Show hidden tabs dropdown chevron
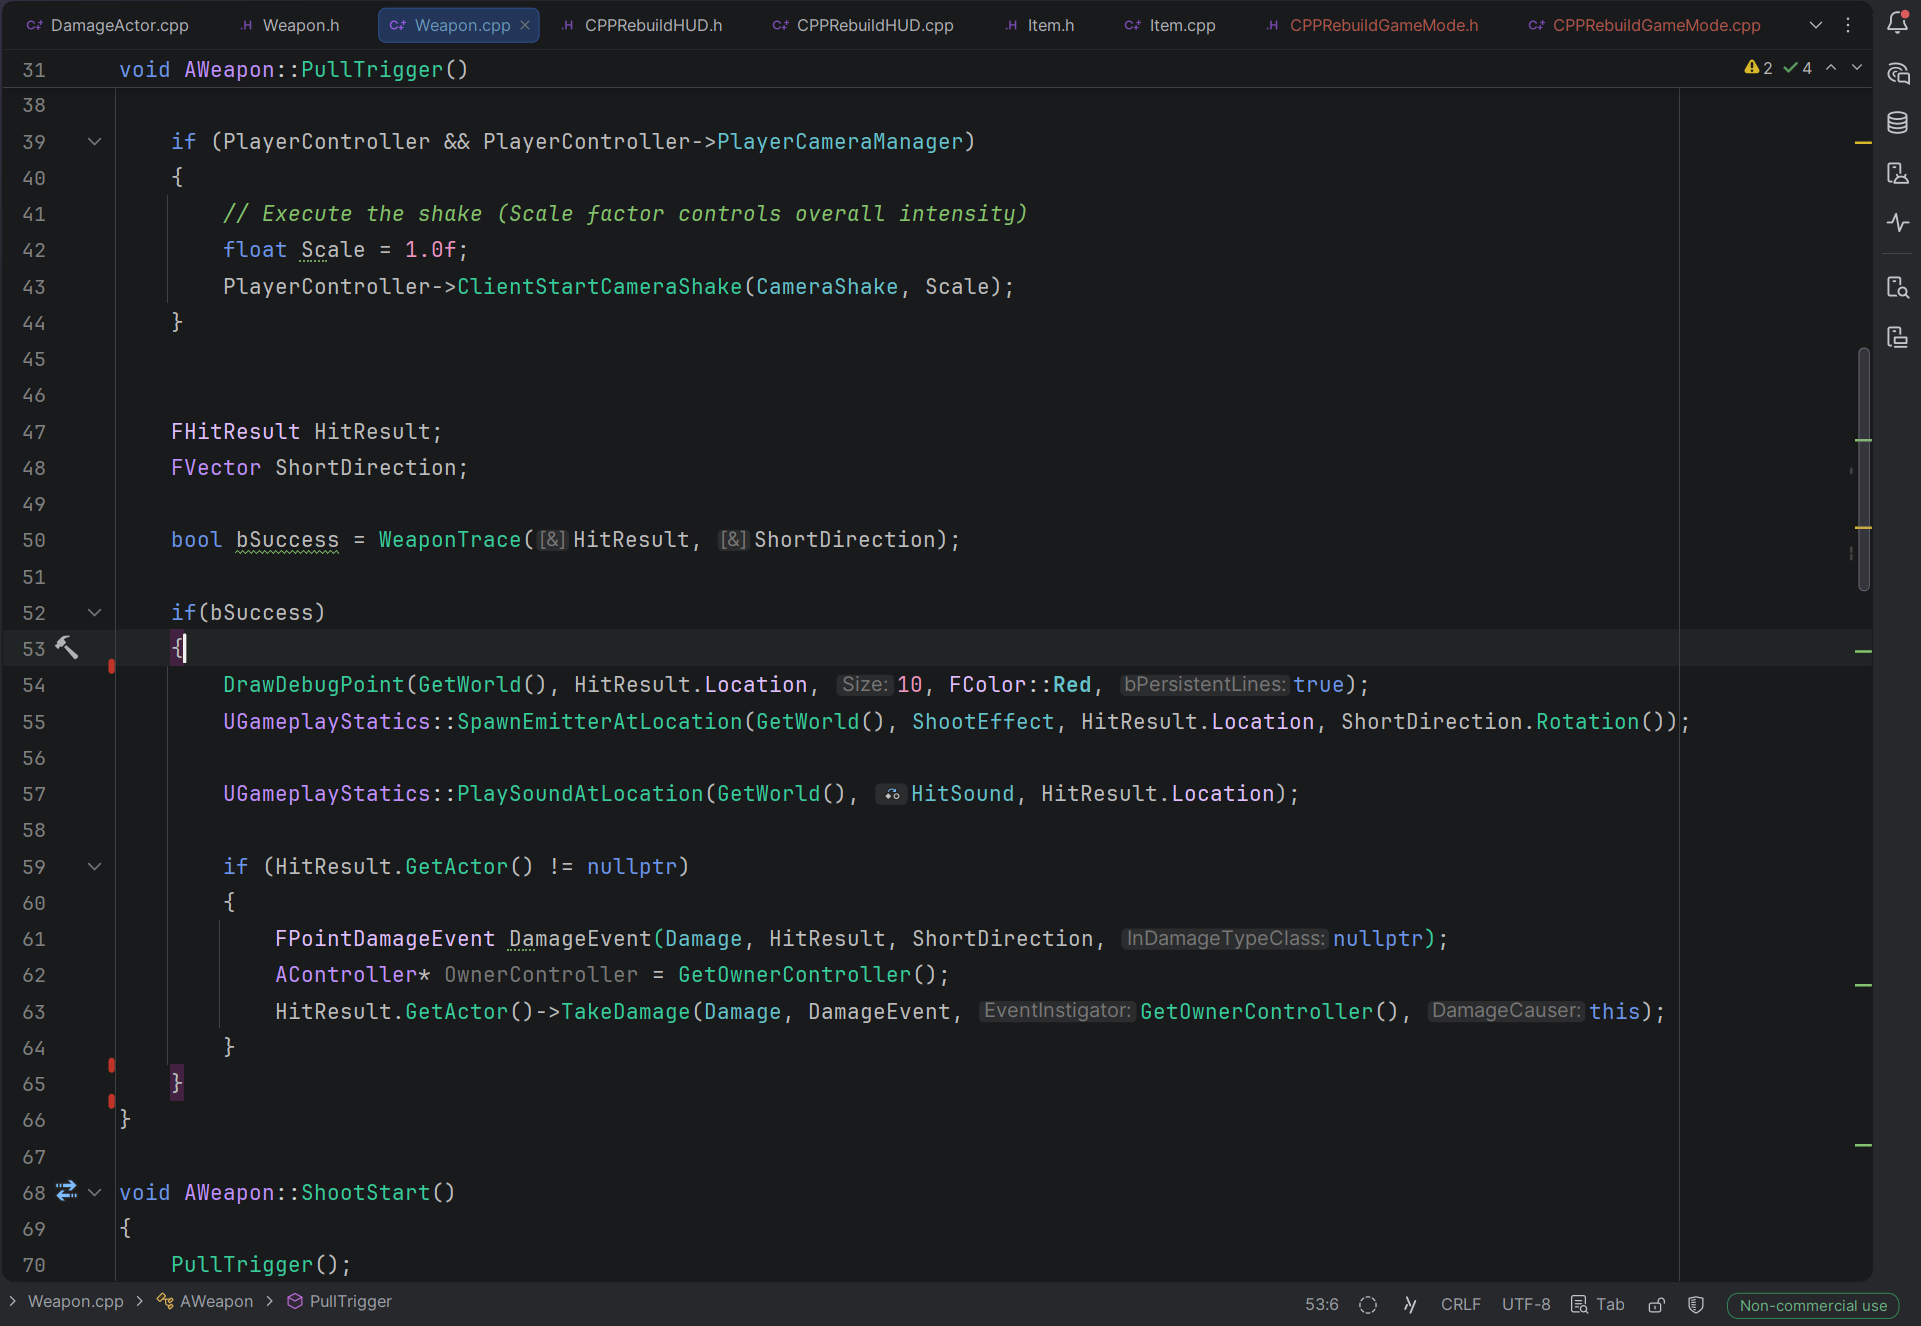The height and width of the screenshot is (1326, 1921). click(x=1816, y=25)
